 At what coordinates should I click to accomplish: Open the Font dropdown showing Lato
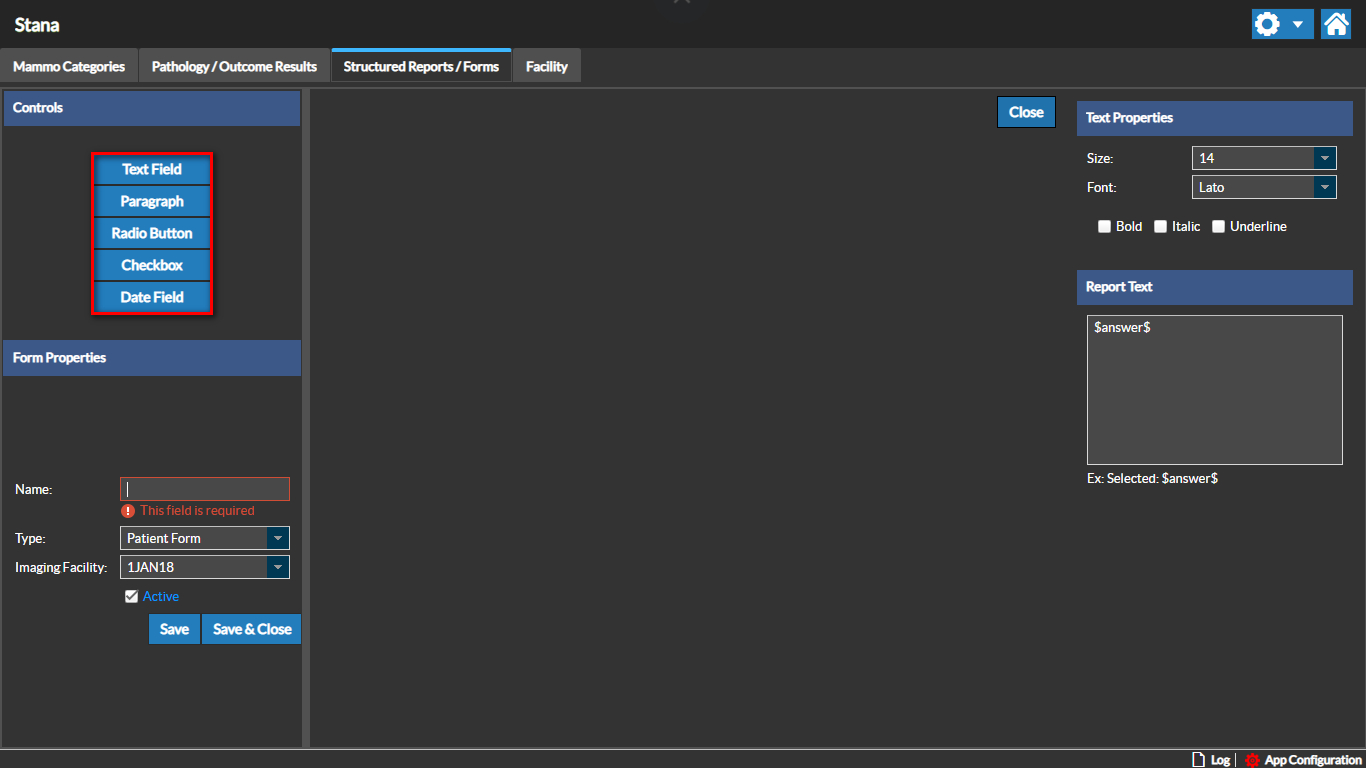point(1325,187)
